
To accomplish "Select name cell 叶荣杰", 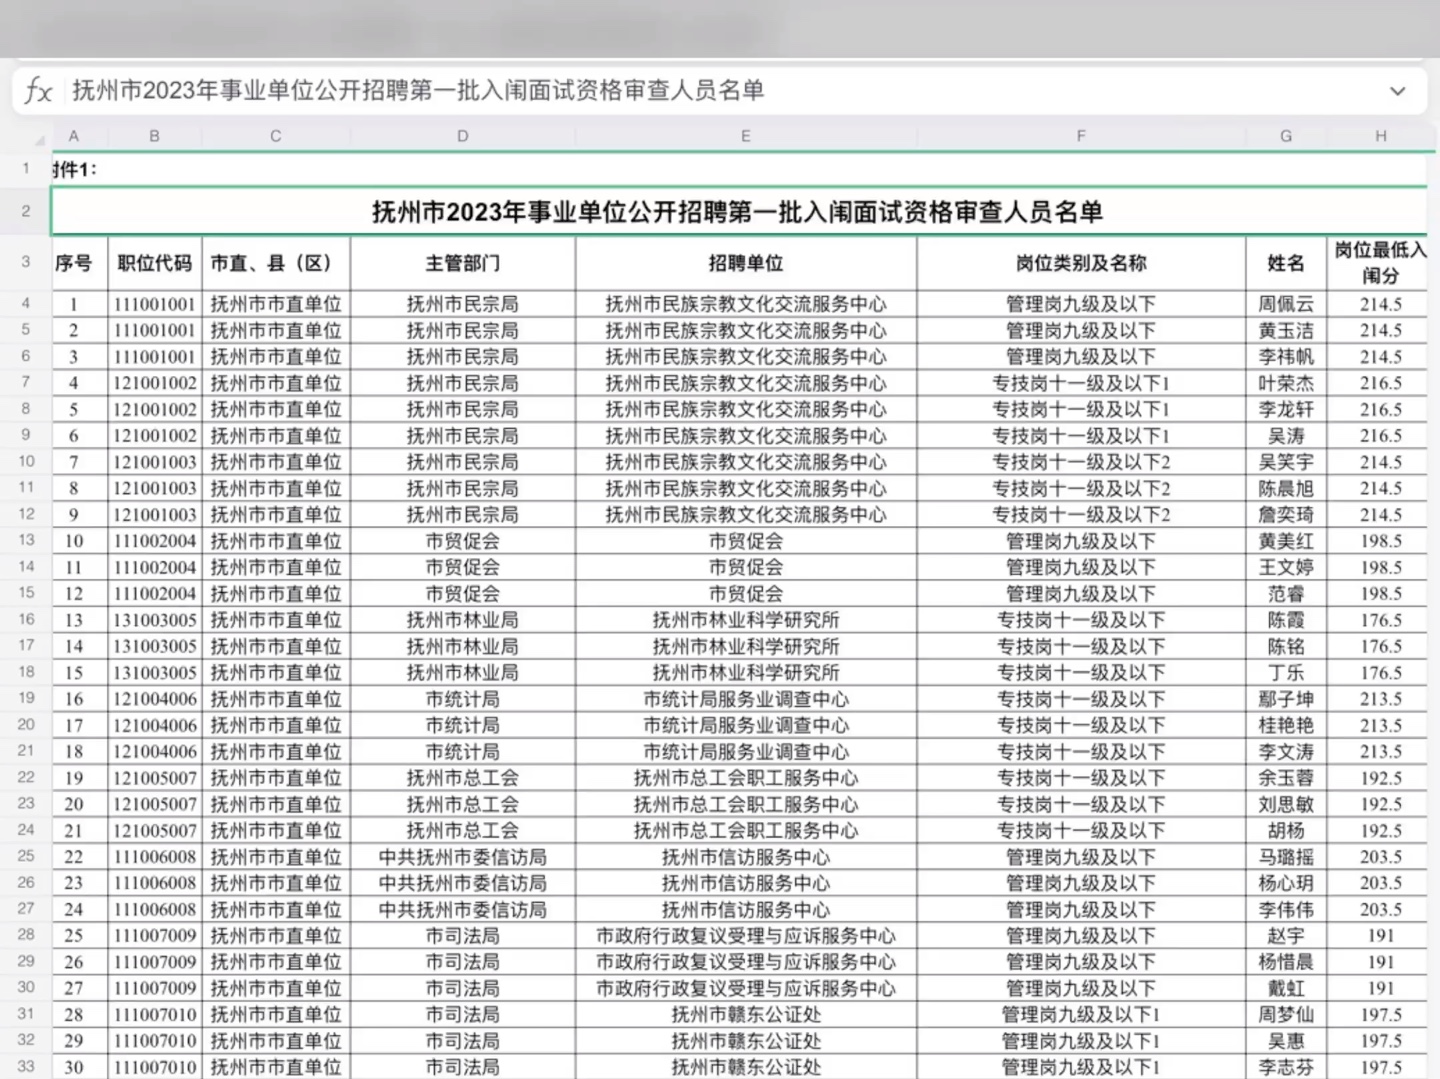I will (x=1286, y=383).
